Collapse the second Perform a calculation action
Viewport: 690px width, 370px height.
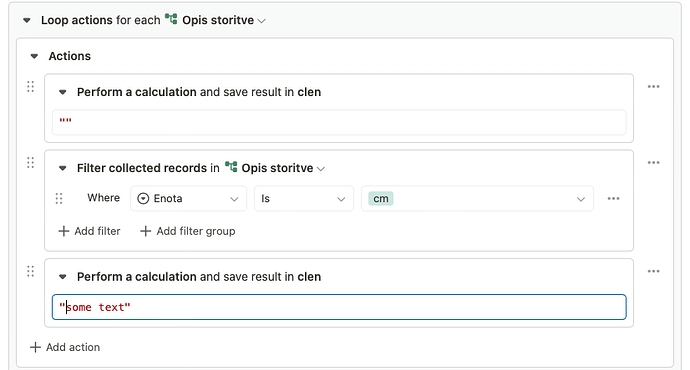point(62,277)
